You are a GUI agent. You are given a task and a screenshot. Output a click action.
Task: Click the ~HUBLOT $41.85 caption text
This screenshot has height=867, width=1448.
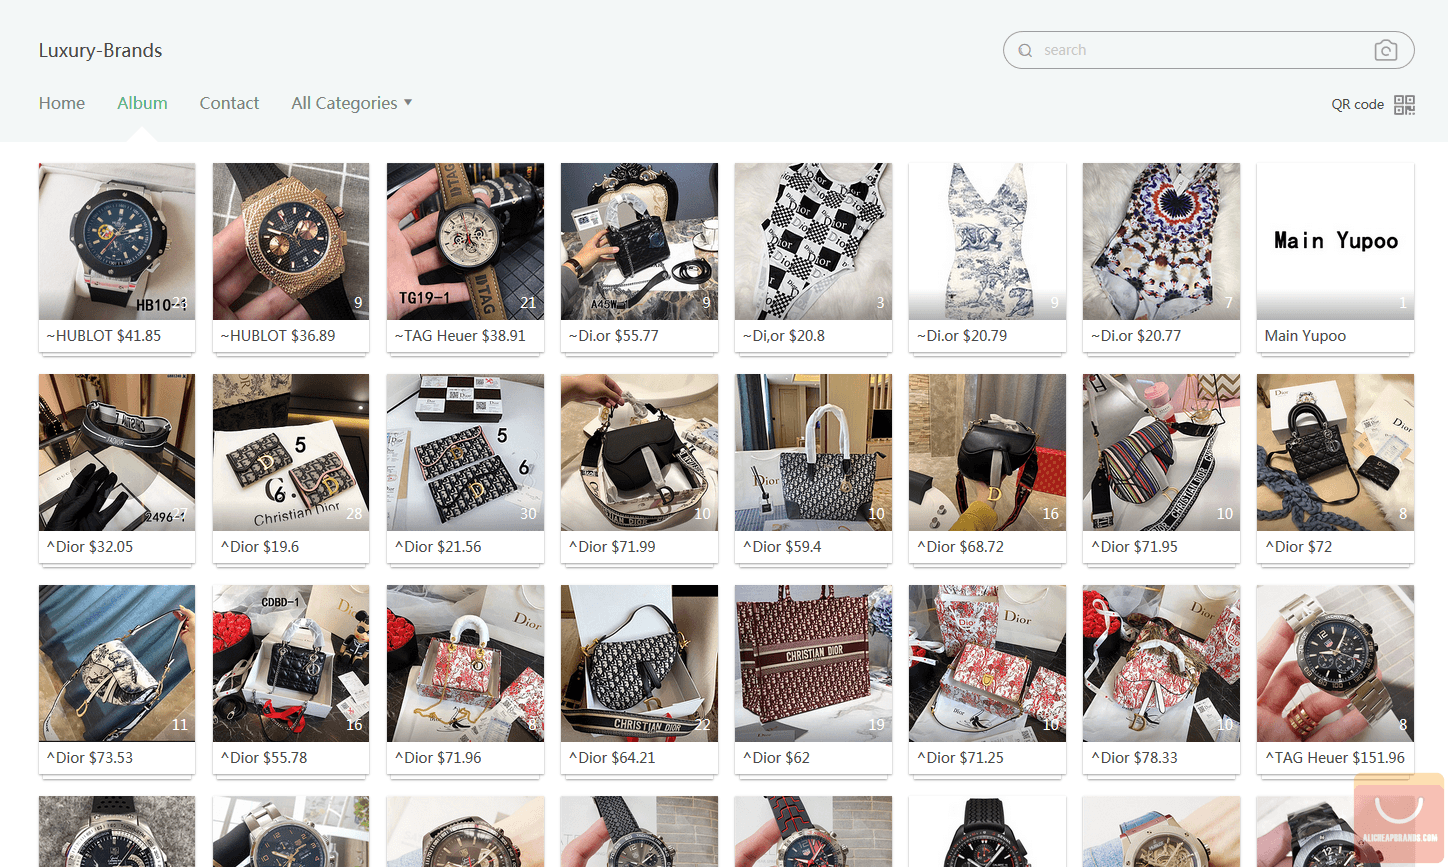pyautogui.click(x=104, y=336)
